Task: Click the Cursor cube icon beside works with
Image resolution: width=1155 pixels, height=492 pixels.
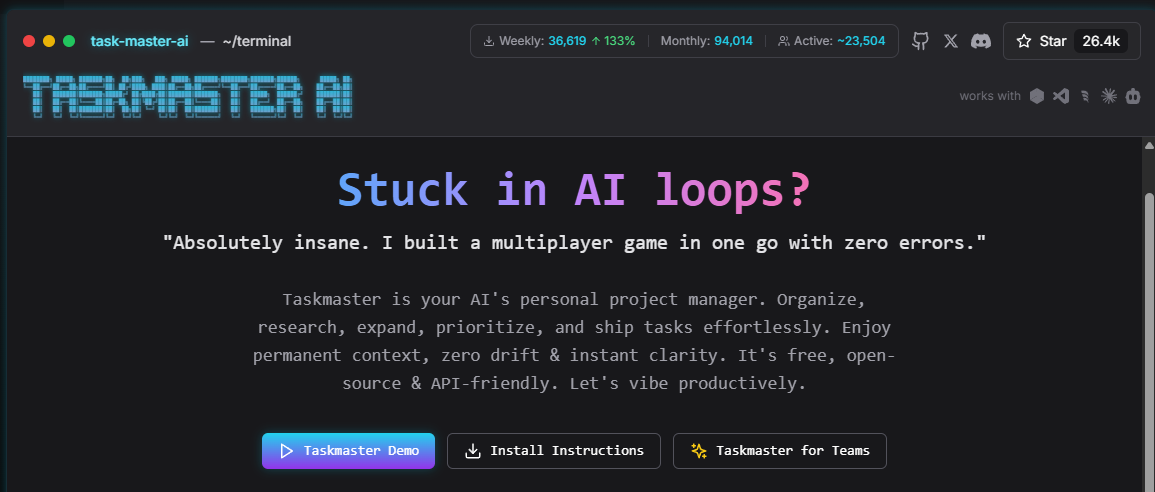Action: 1037,96
